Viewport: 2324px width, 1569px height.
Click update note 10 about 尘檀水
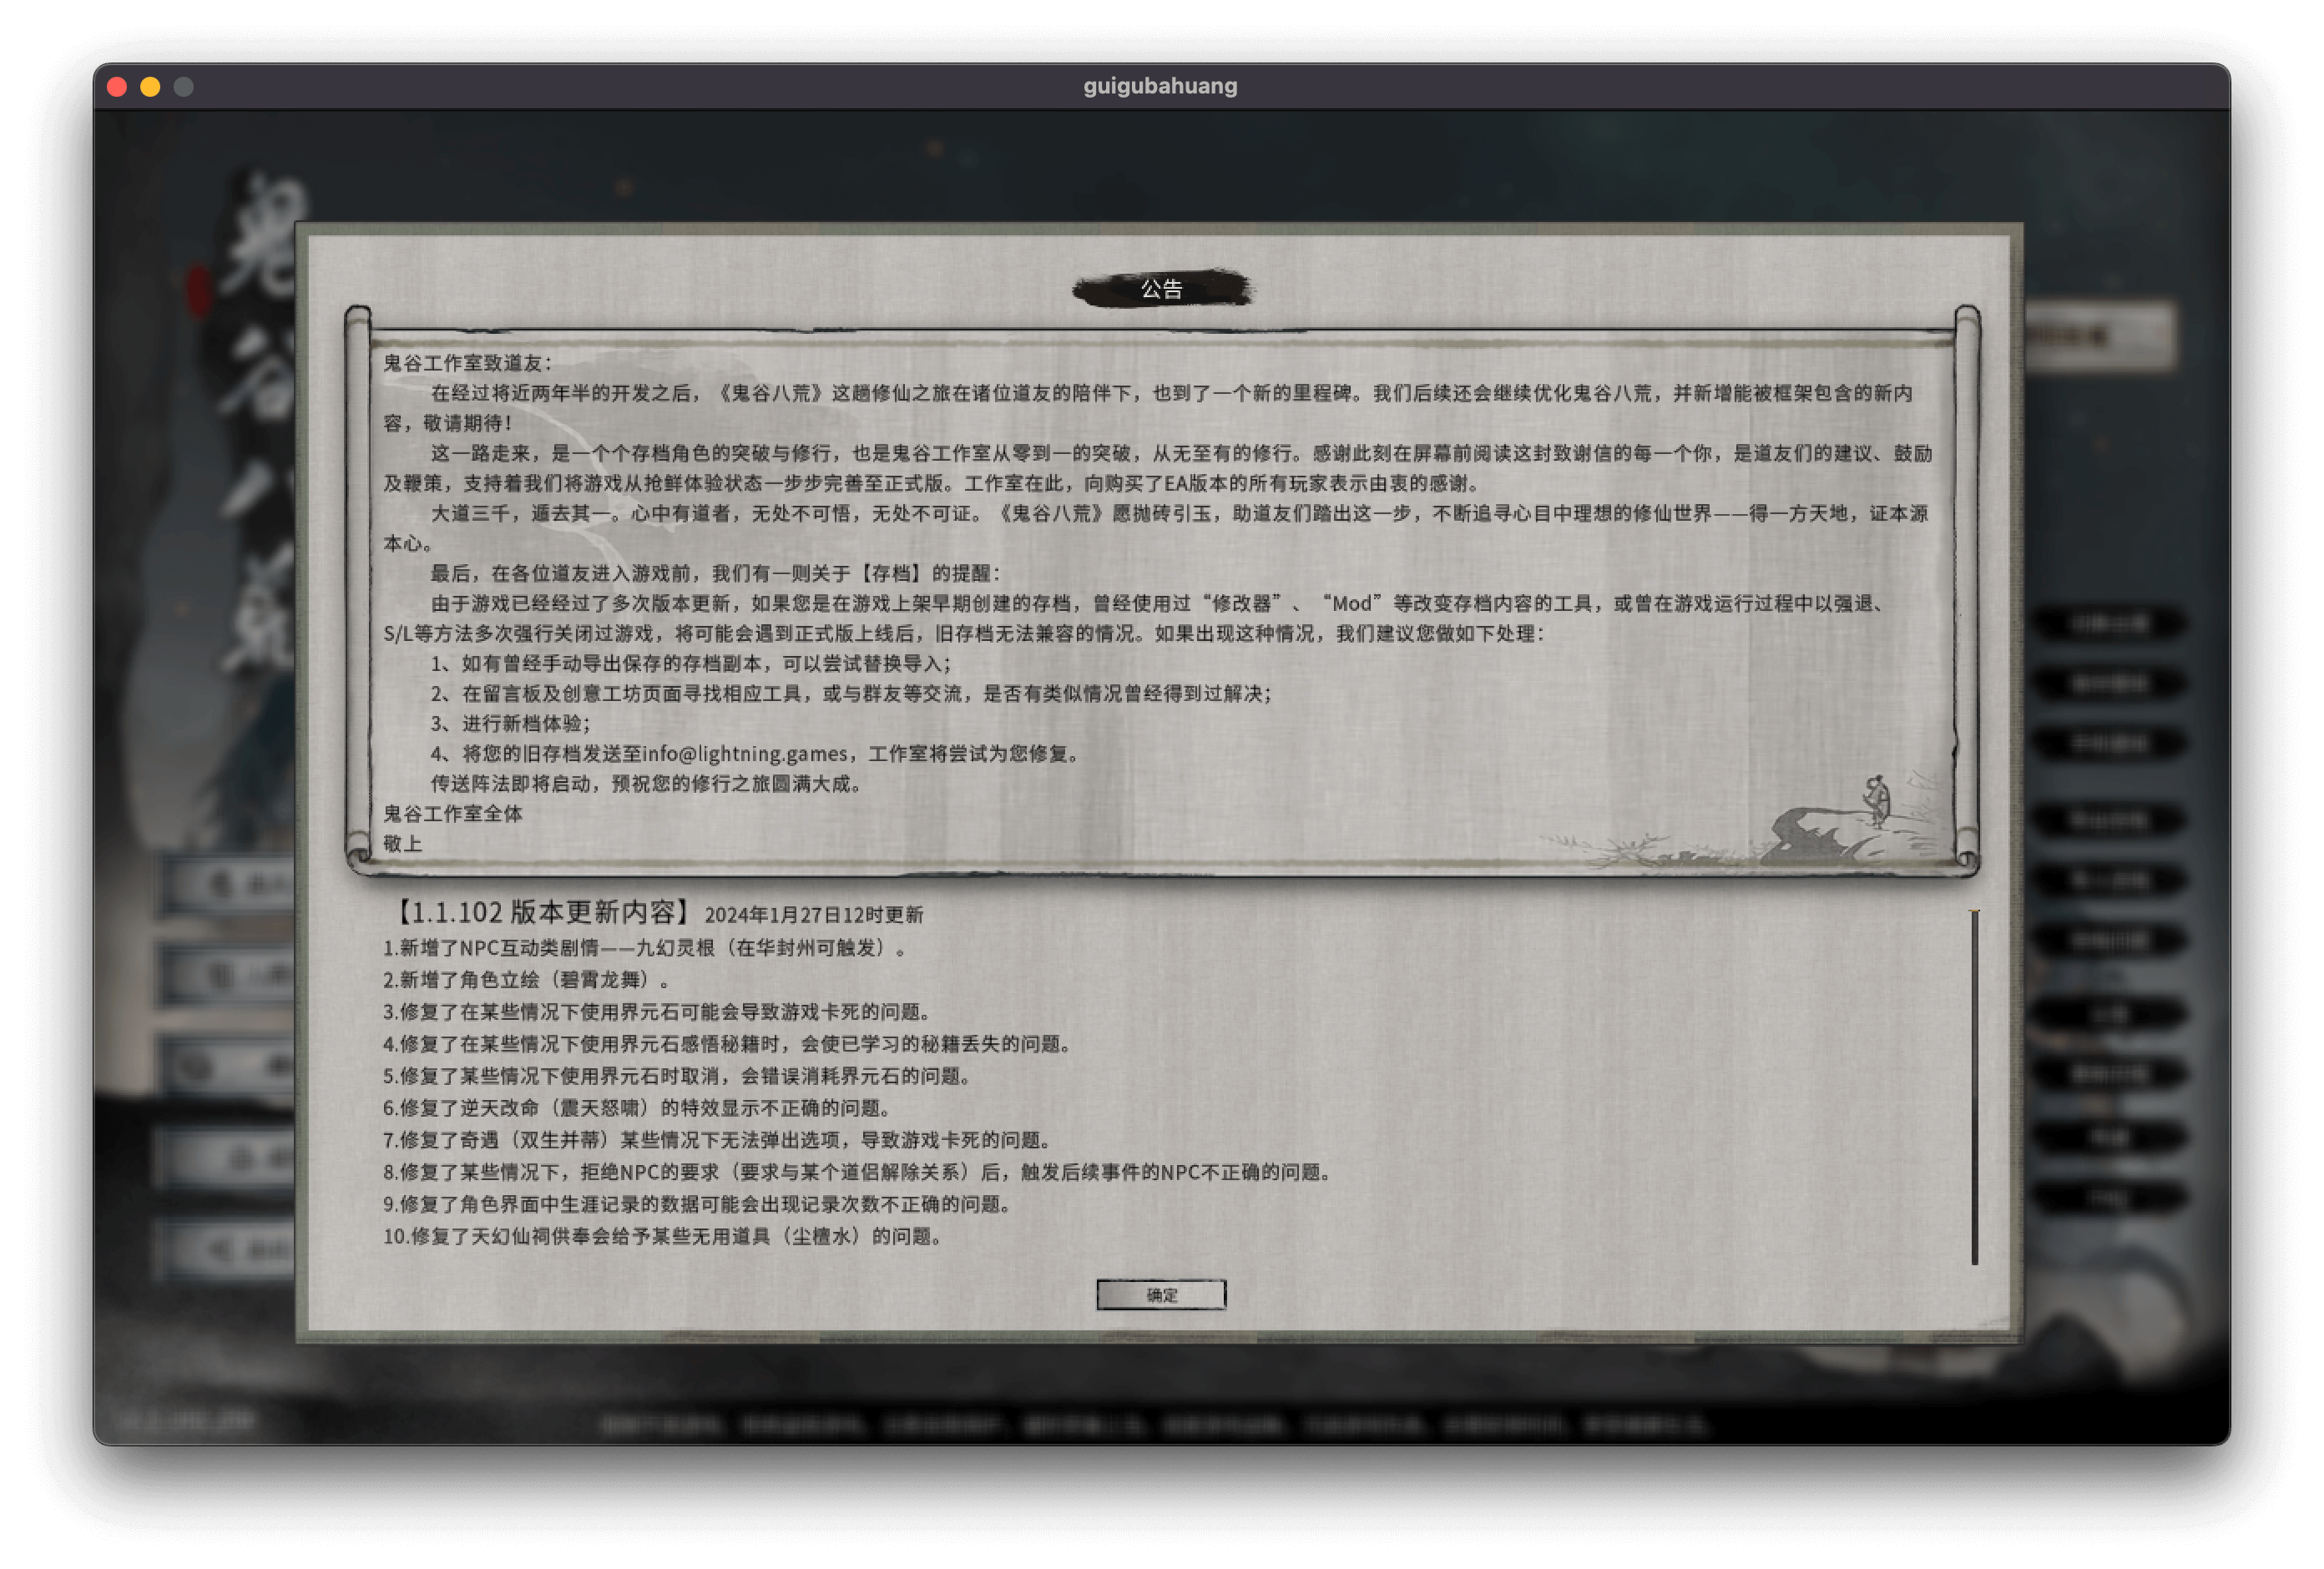[x=662, y=1235]
